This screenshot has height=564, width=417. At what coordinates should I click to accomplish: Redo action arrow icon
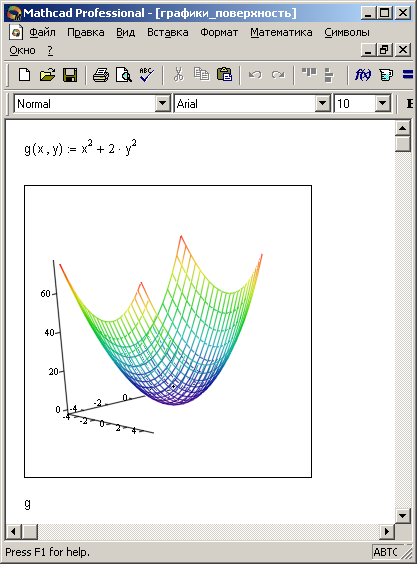(x=278, y=75)
